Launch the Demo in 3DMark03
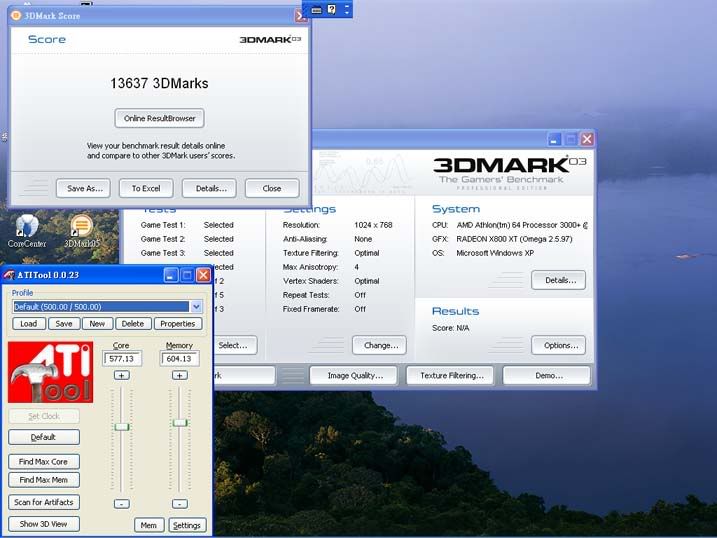The height and width of the screenshot is (538, 717). click(547, 376)
